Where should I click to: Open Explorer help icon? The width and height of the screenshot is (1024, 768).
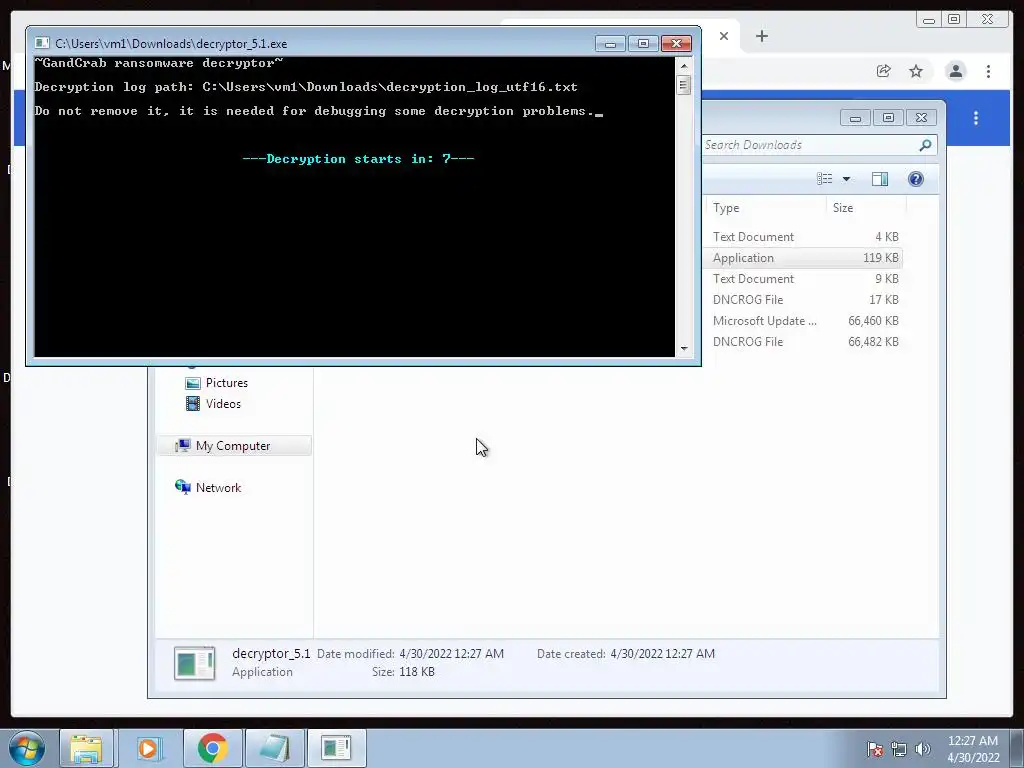(x=916, y=179)
